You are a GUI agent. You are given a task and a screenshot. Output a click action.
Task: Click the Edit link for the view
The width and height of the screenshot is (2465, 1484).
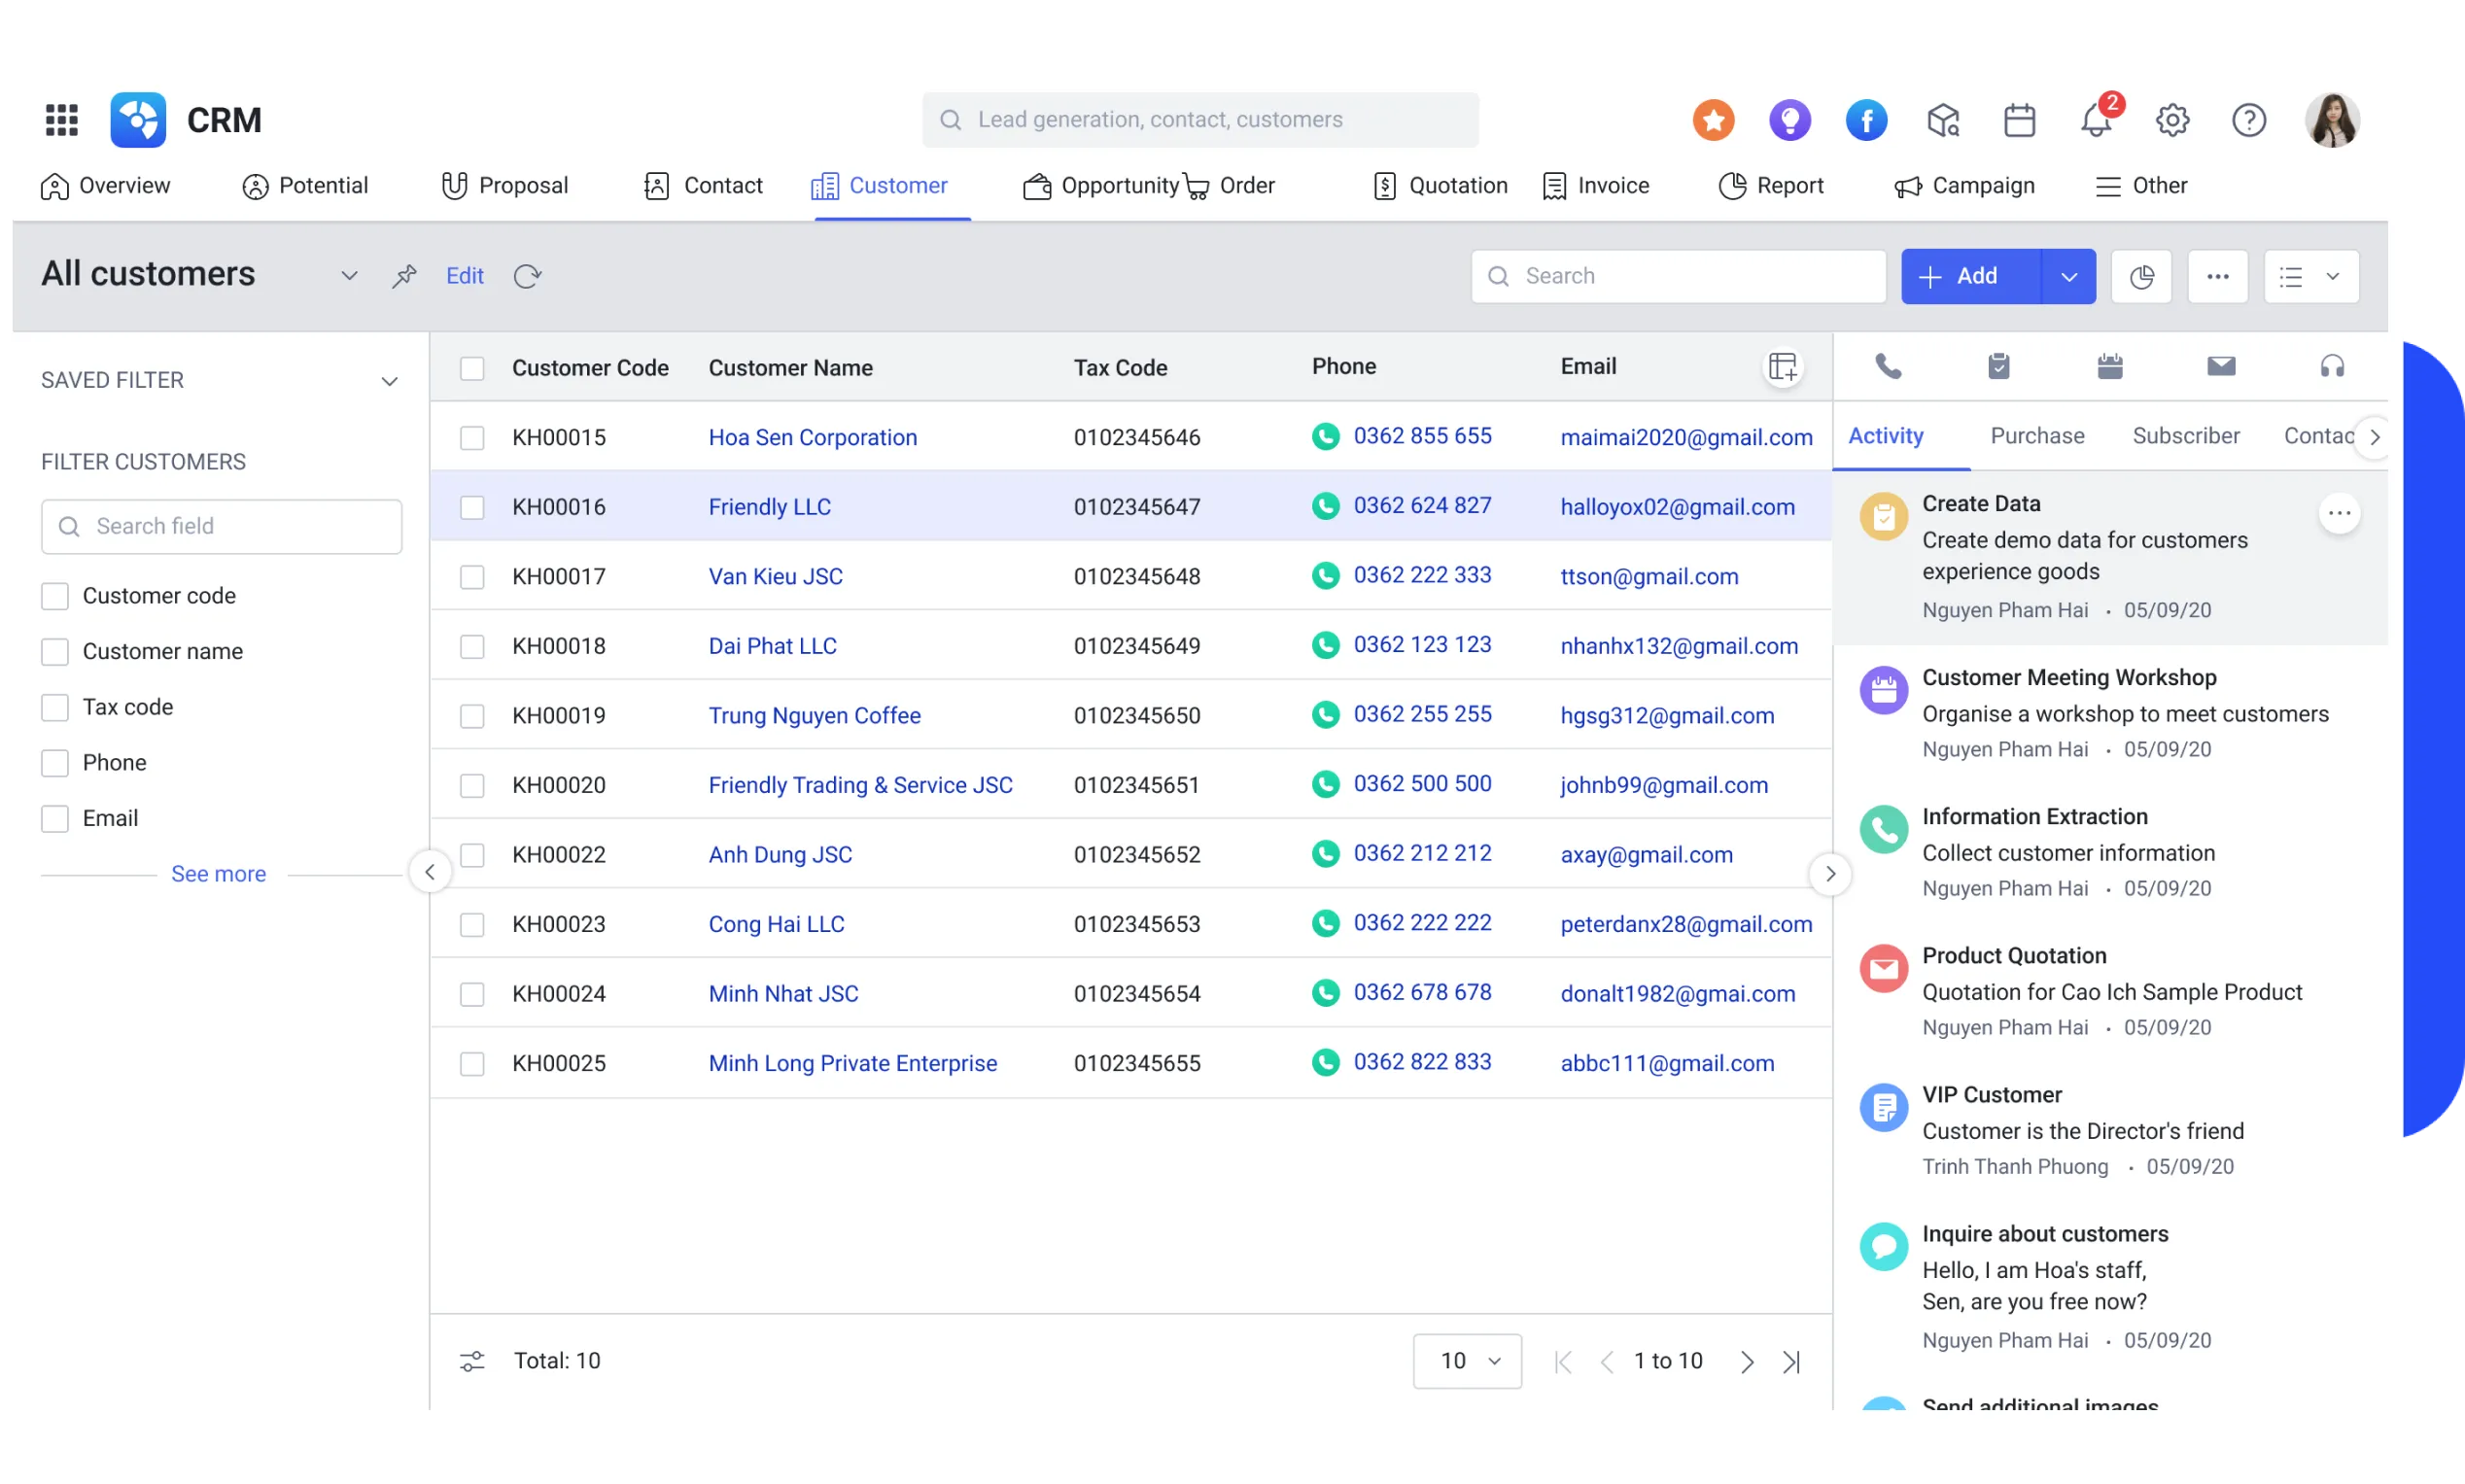(x=464, y=275)
